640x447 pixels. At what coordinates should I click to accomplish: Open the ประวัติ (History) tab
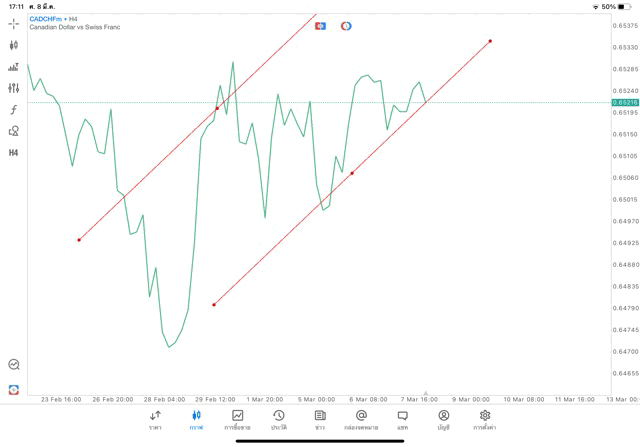(x=278, y=420)
